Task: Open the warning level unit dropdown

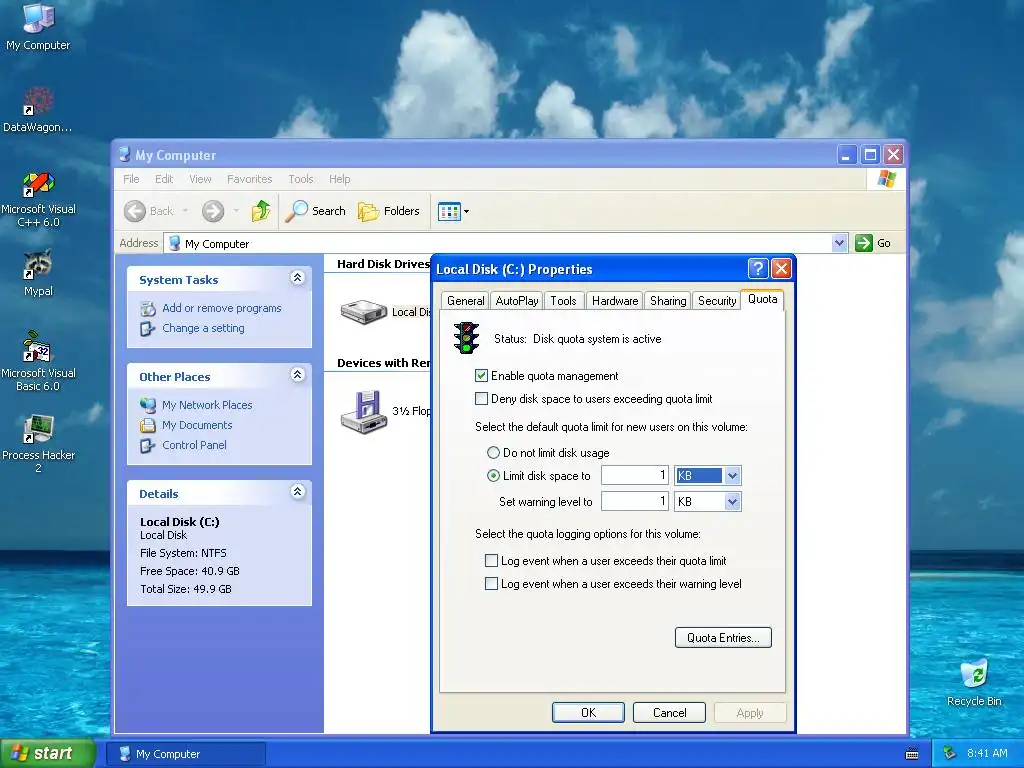Action: coord(732,502)
